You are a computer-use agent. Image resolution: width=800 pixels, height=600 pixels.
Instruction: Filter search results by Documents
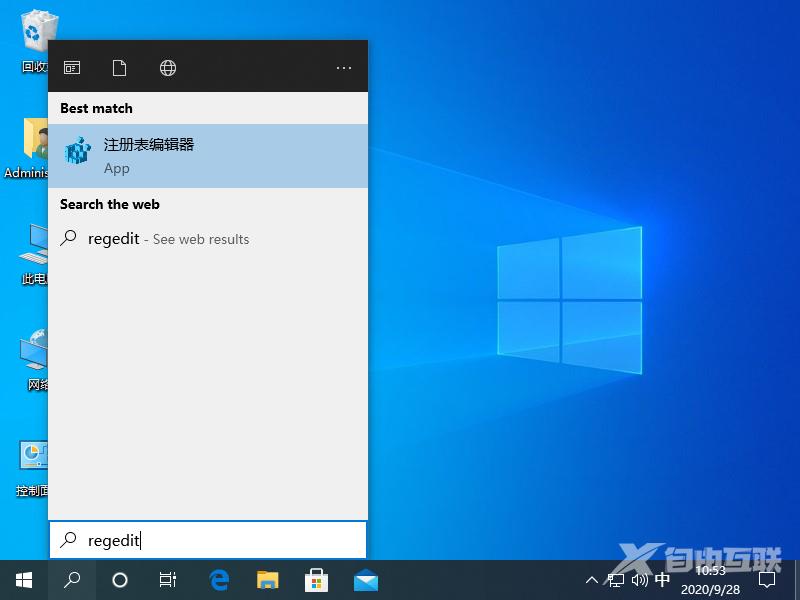120,68
